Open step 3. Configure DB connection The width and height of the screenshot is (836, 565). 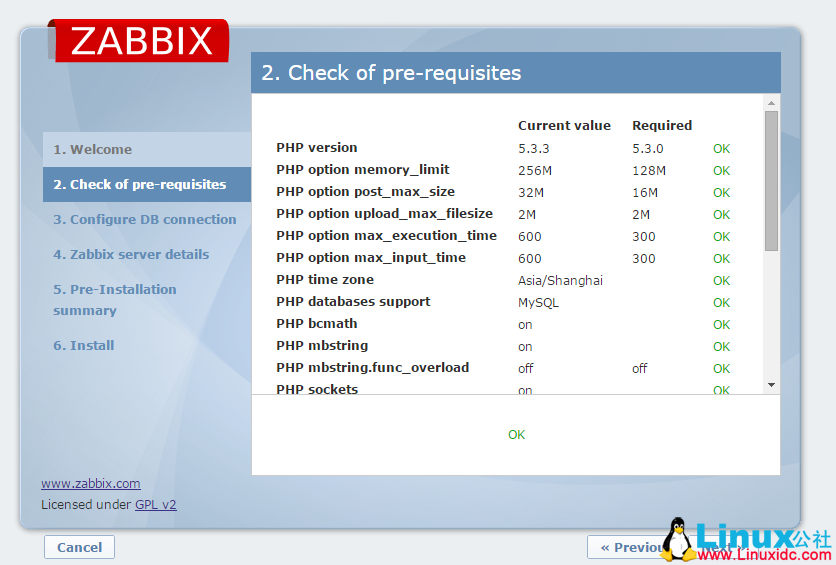(144, 220)
